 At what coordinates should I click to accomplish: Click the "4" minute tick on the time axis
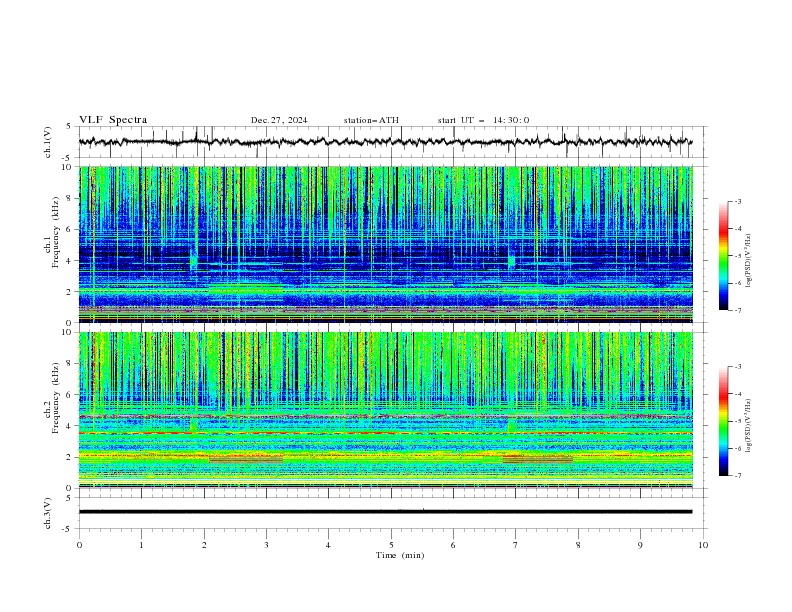pos(328,545)
